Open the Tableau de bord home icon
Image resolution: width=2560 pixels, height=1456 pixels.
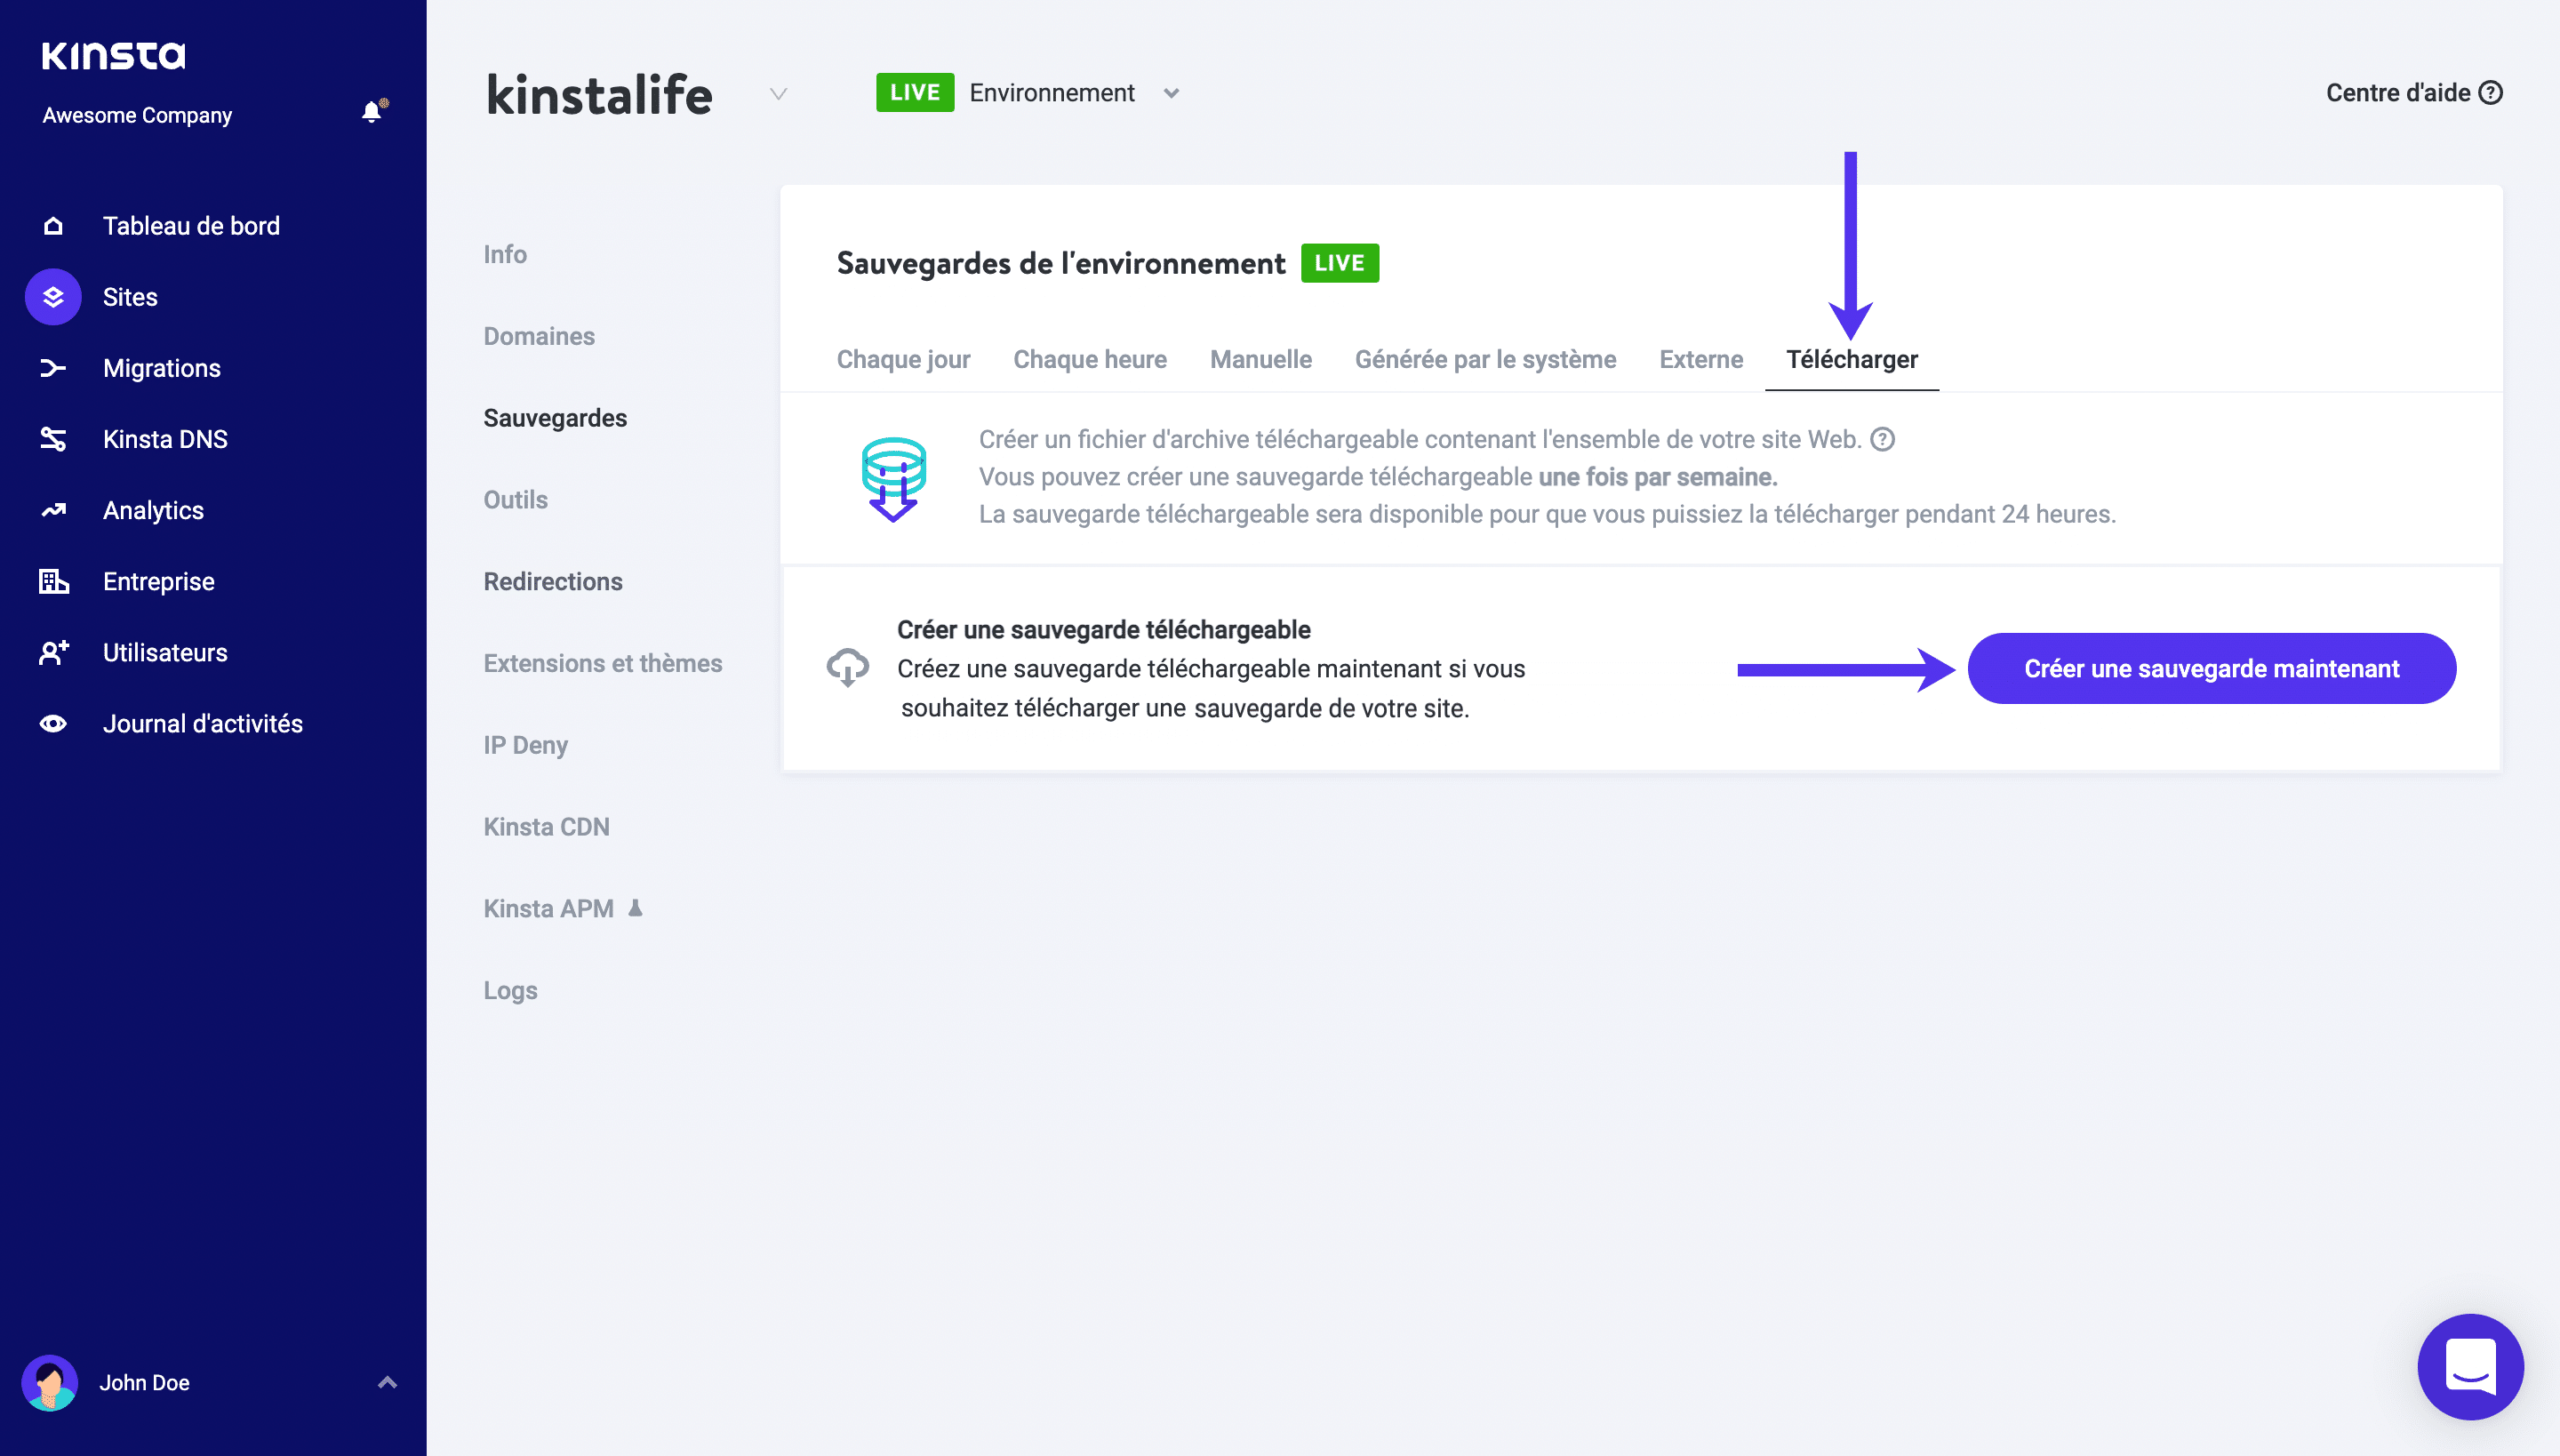pyautogui.click(x=53, y=225)
